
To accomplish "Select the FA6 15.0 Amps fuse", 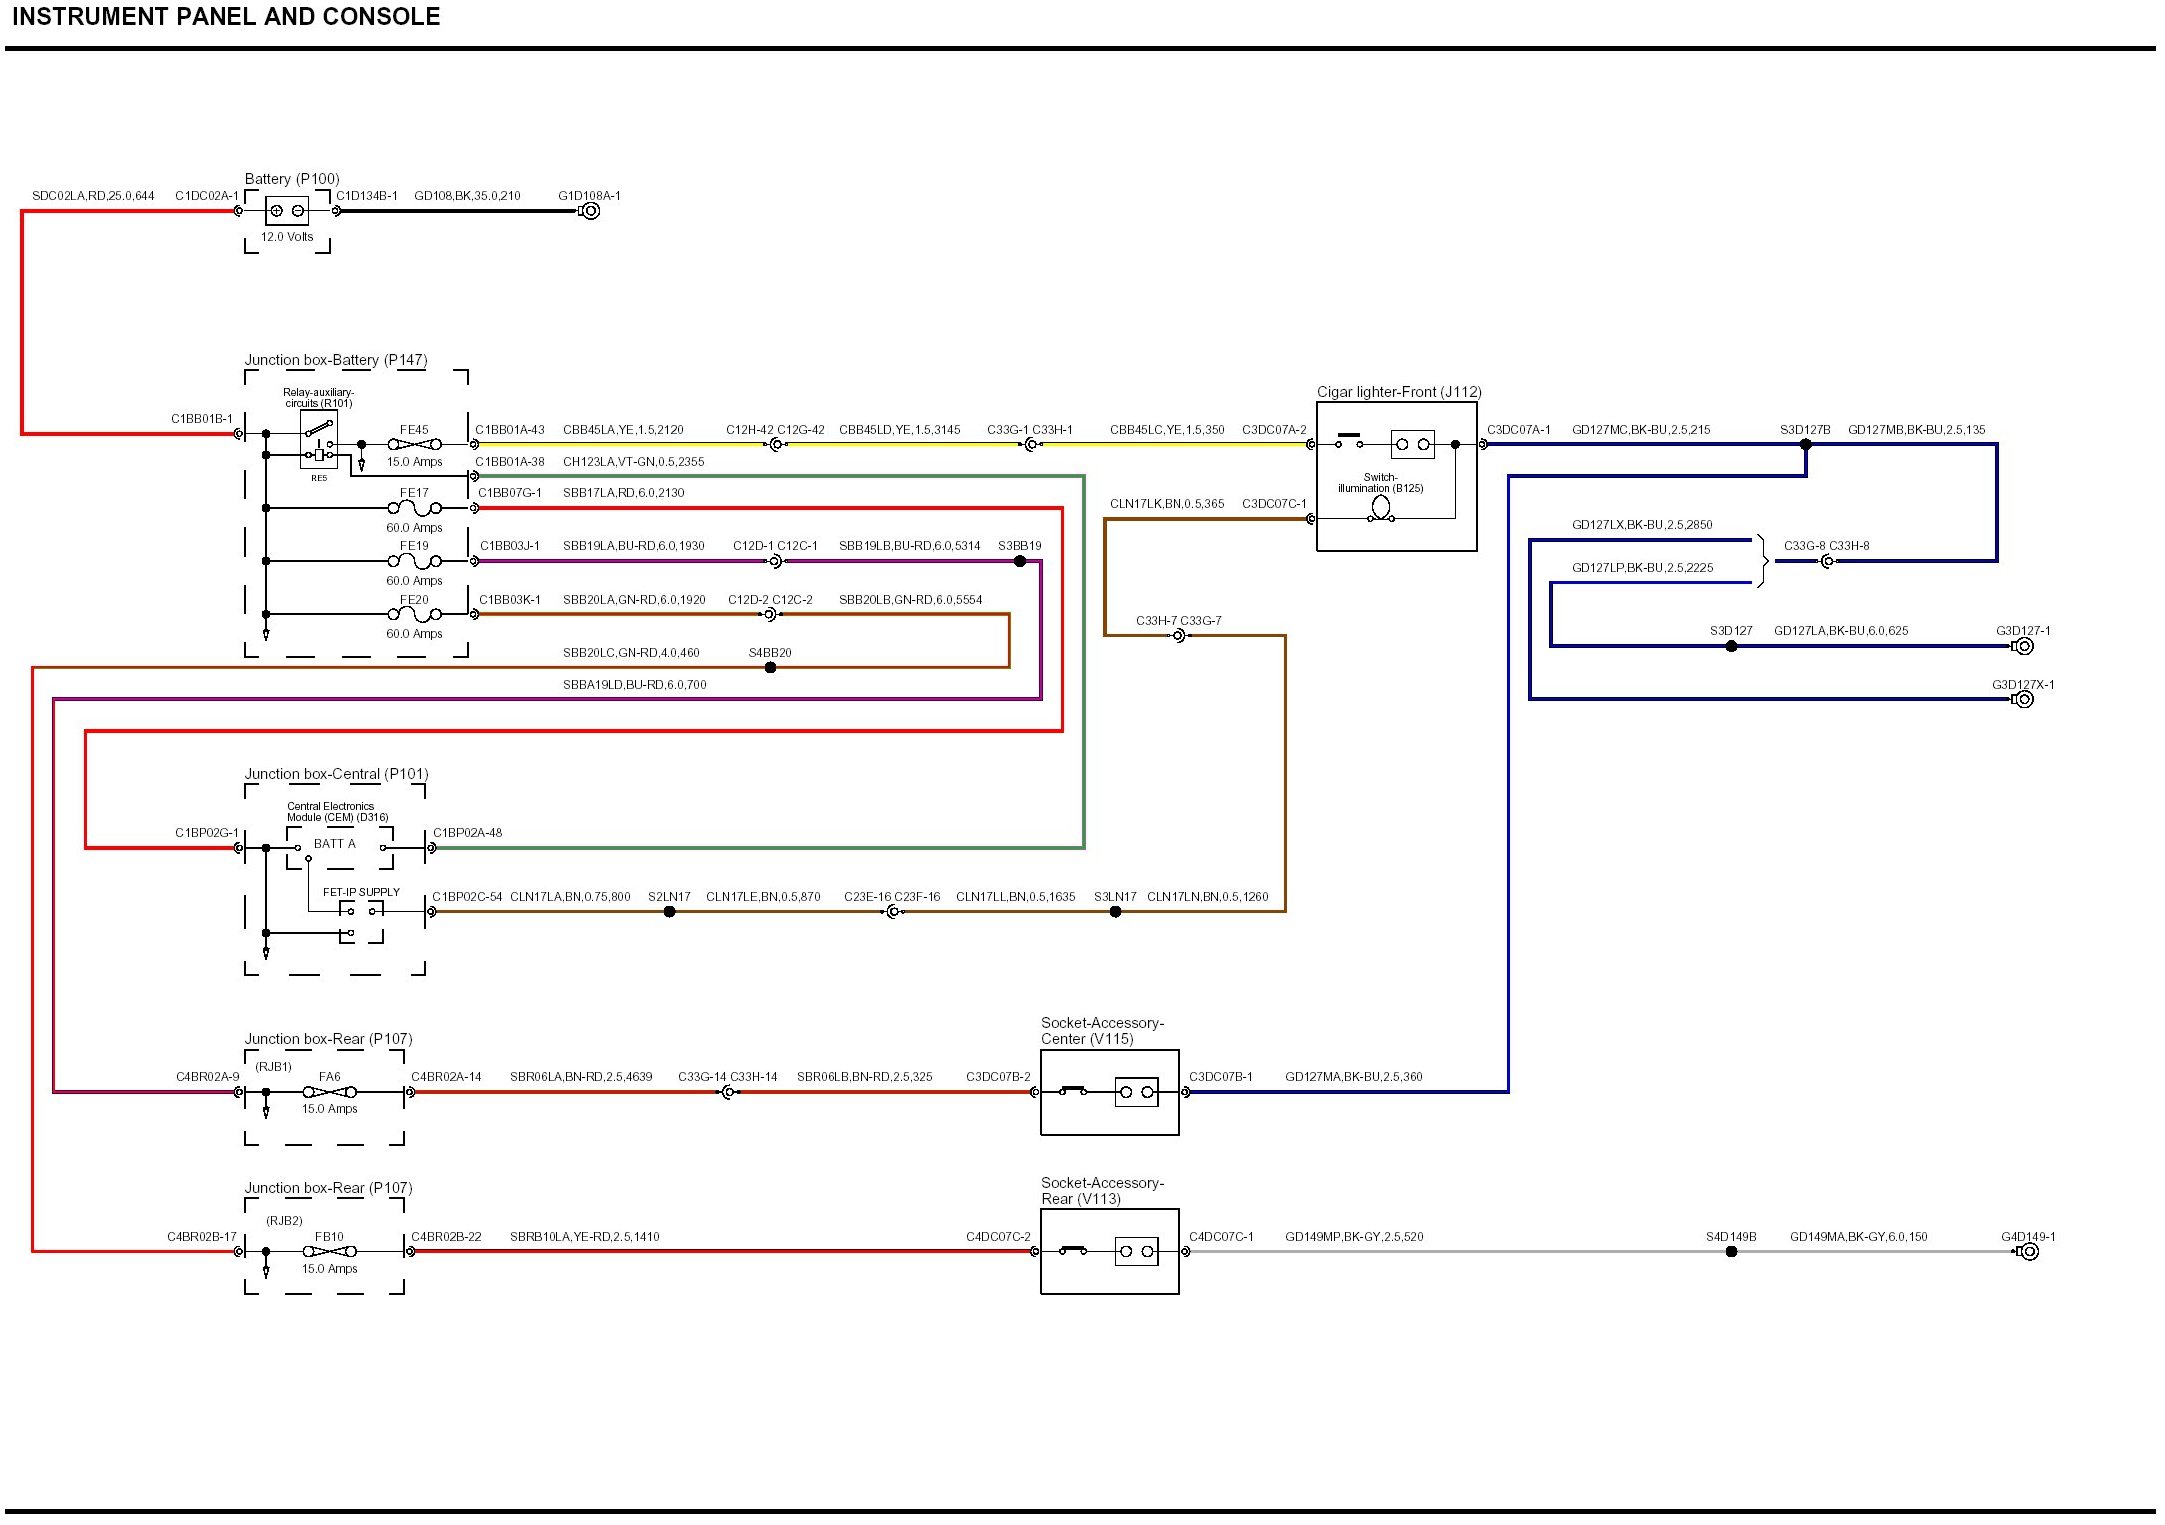I will 329,1092.
